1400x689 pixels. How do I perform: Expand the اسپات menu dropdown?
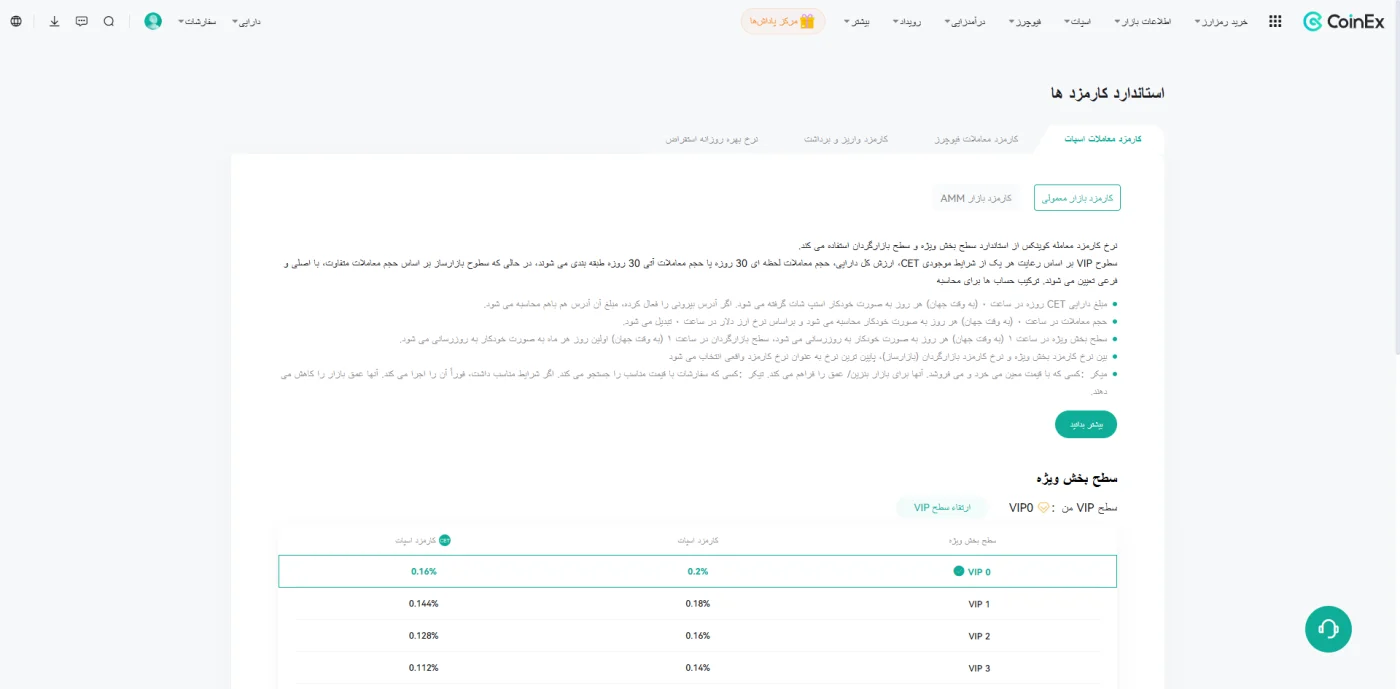1078,21
